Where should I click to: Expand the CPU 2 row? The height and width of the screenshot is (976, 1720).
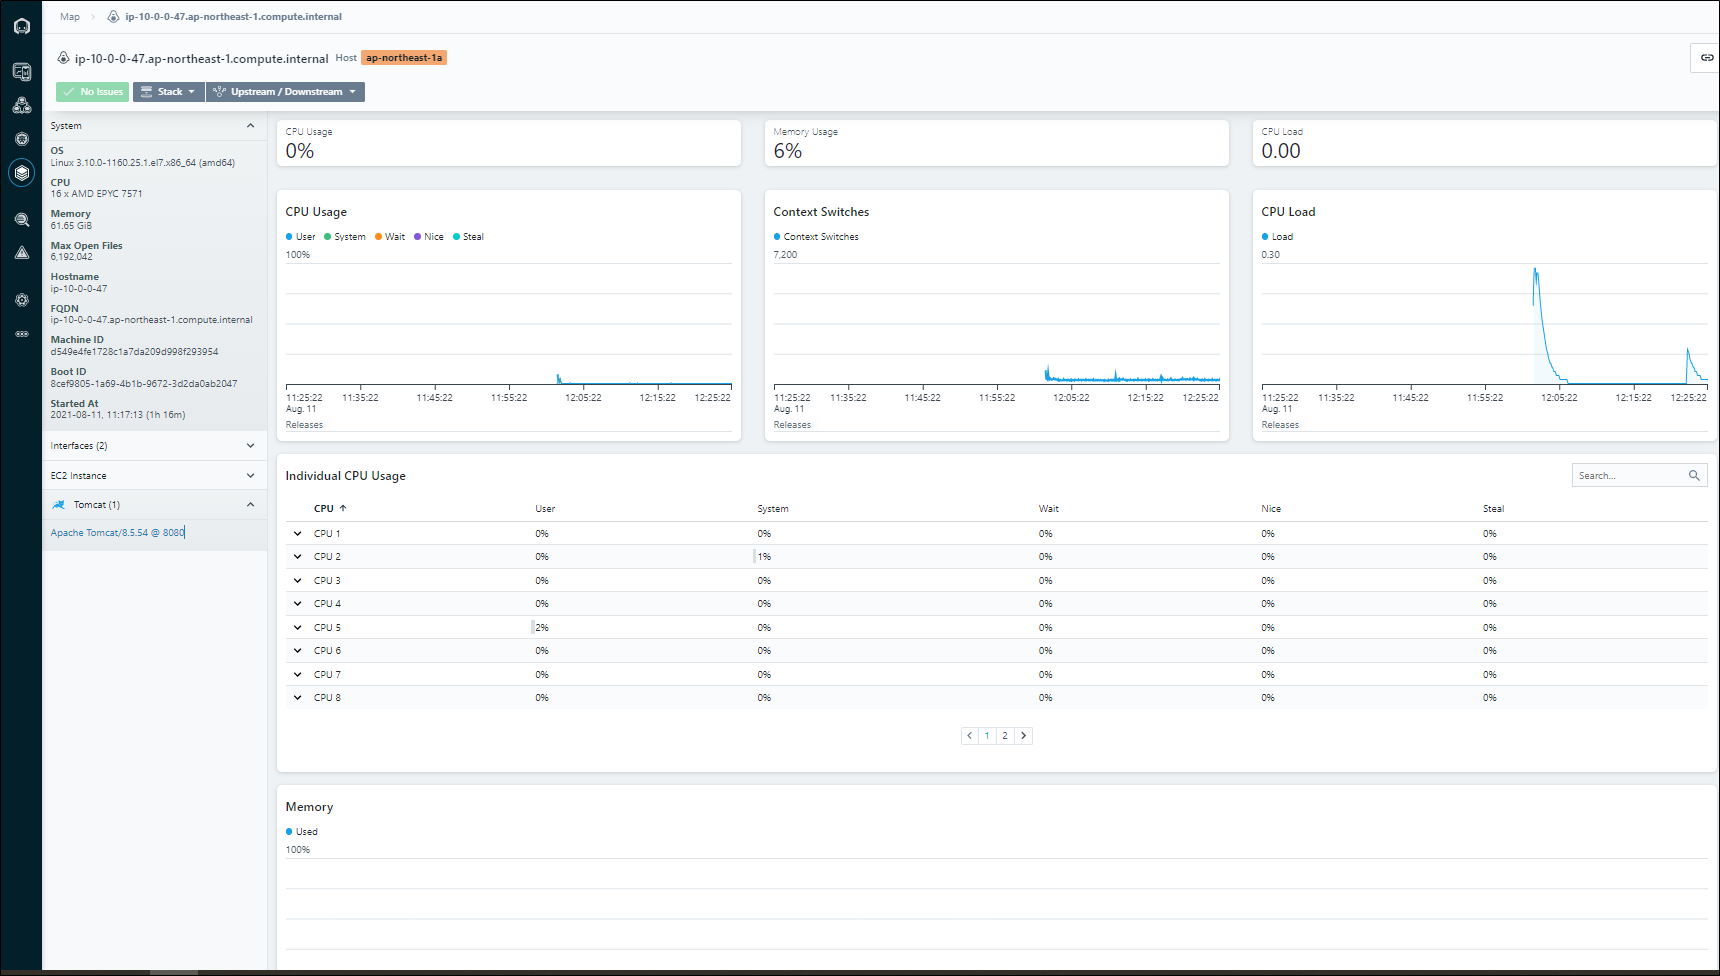pyautogui.click(x=297, y=557)
